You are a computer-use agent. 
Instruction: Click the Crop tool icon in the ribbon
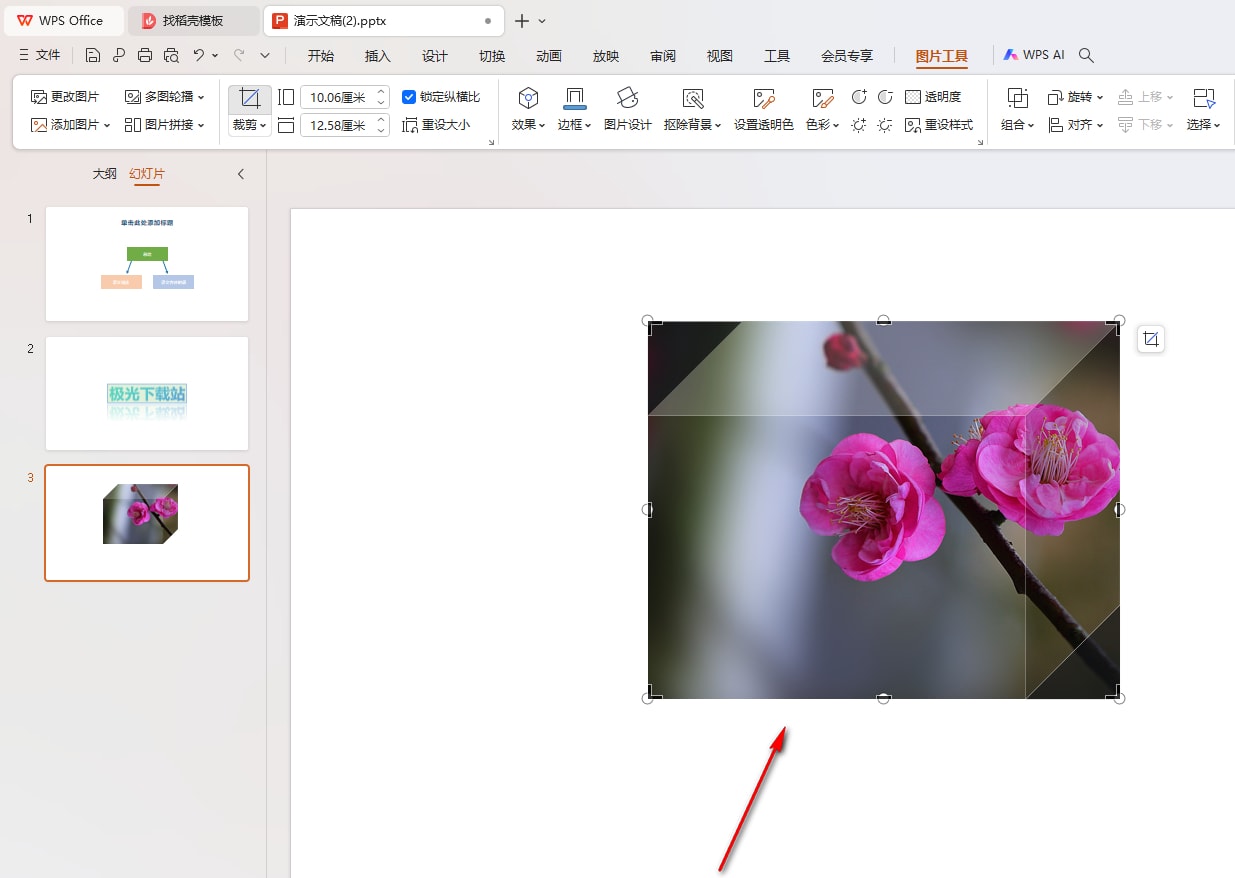[250, 98]
